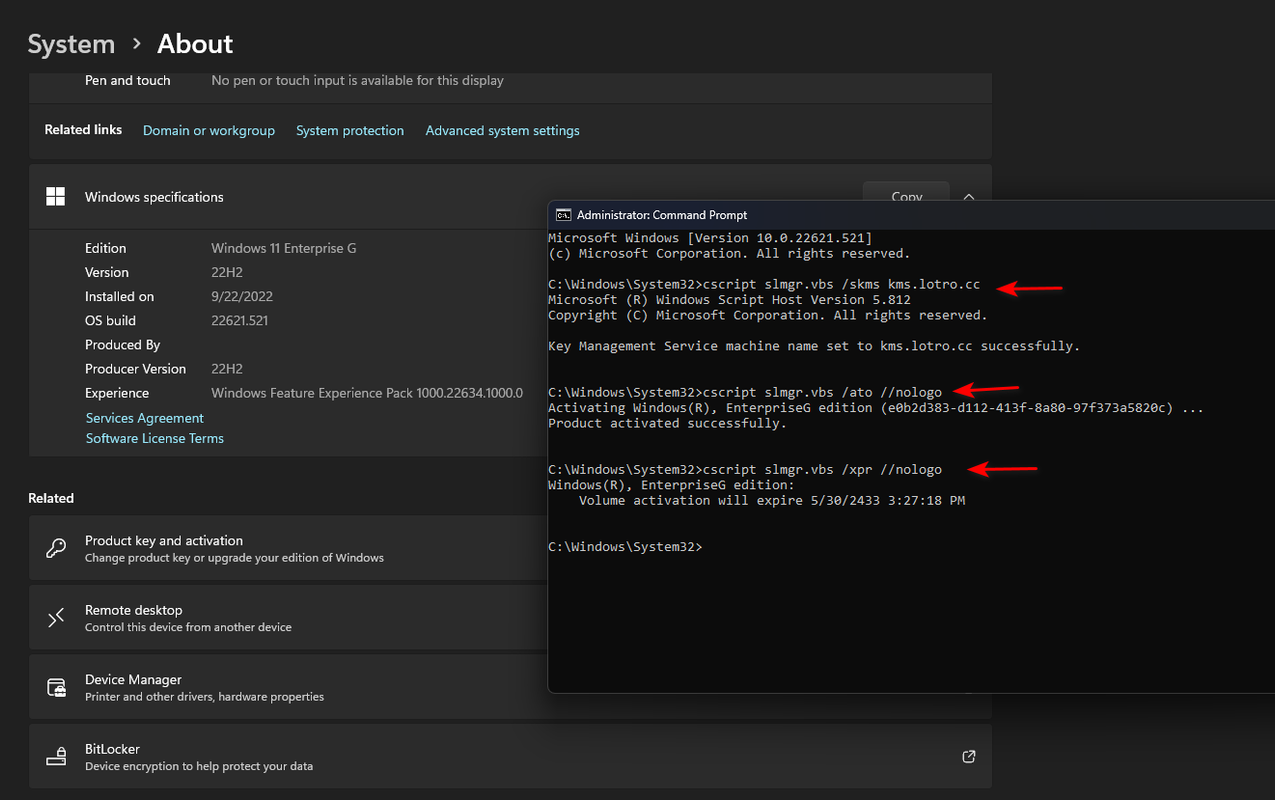Click 'No pen or touch input is available' text
The height and width of the screenshot is (800, 1275).
click(358, 80)
